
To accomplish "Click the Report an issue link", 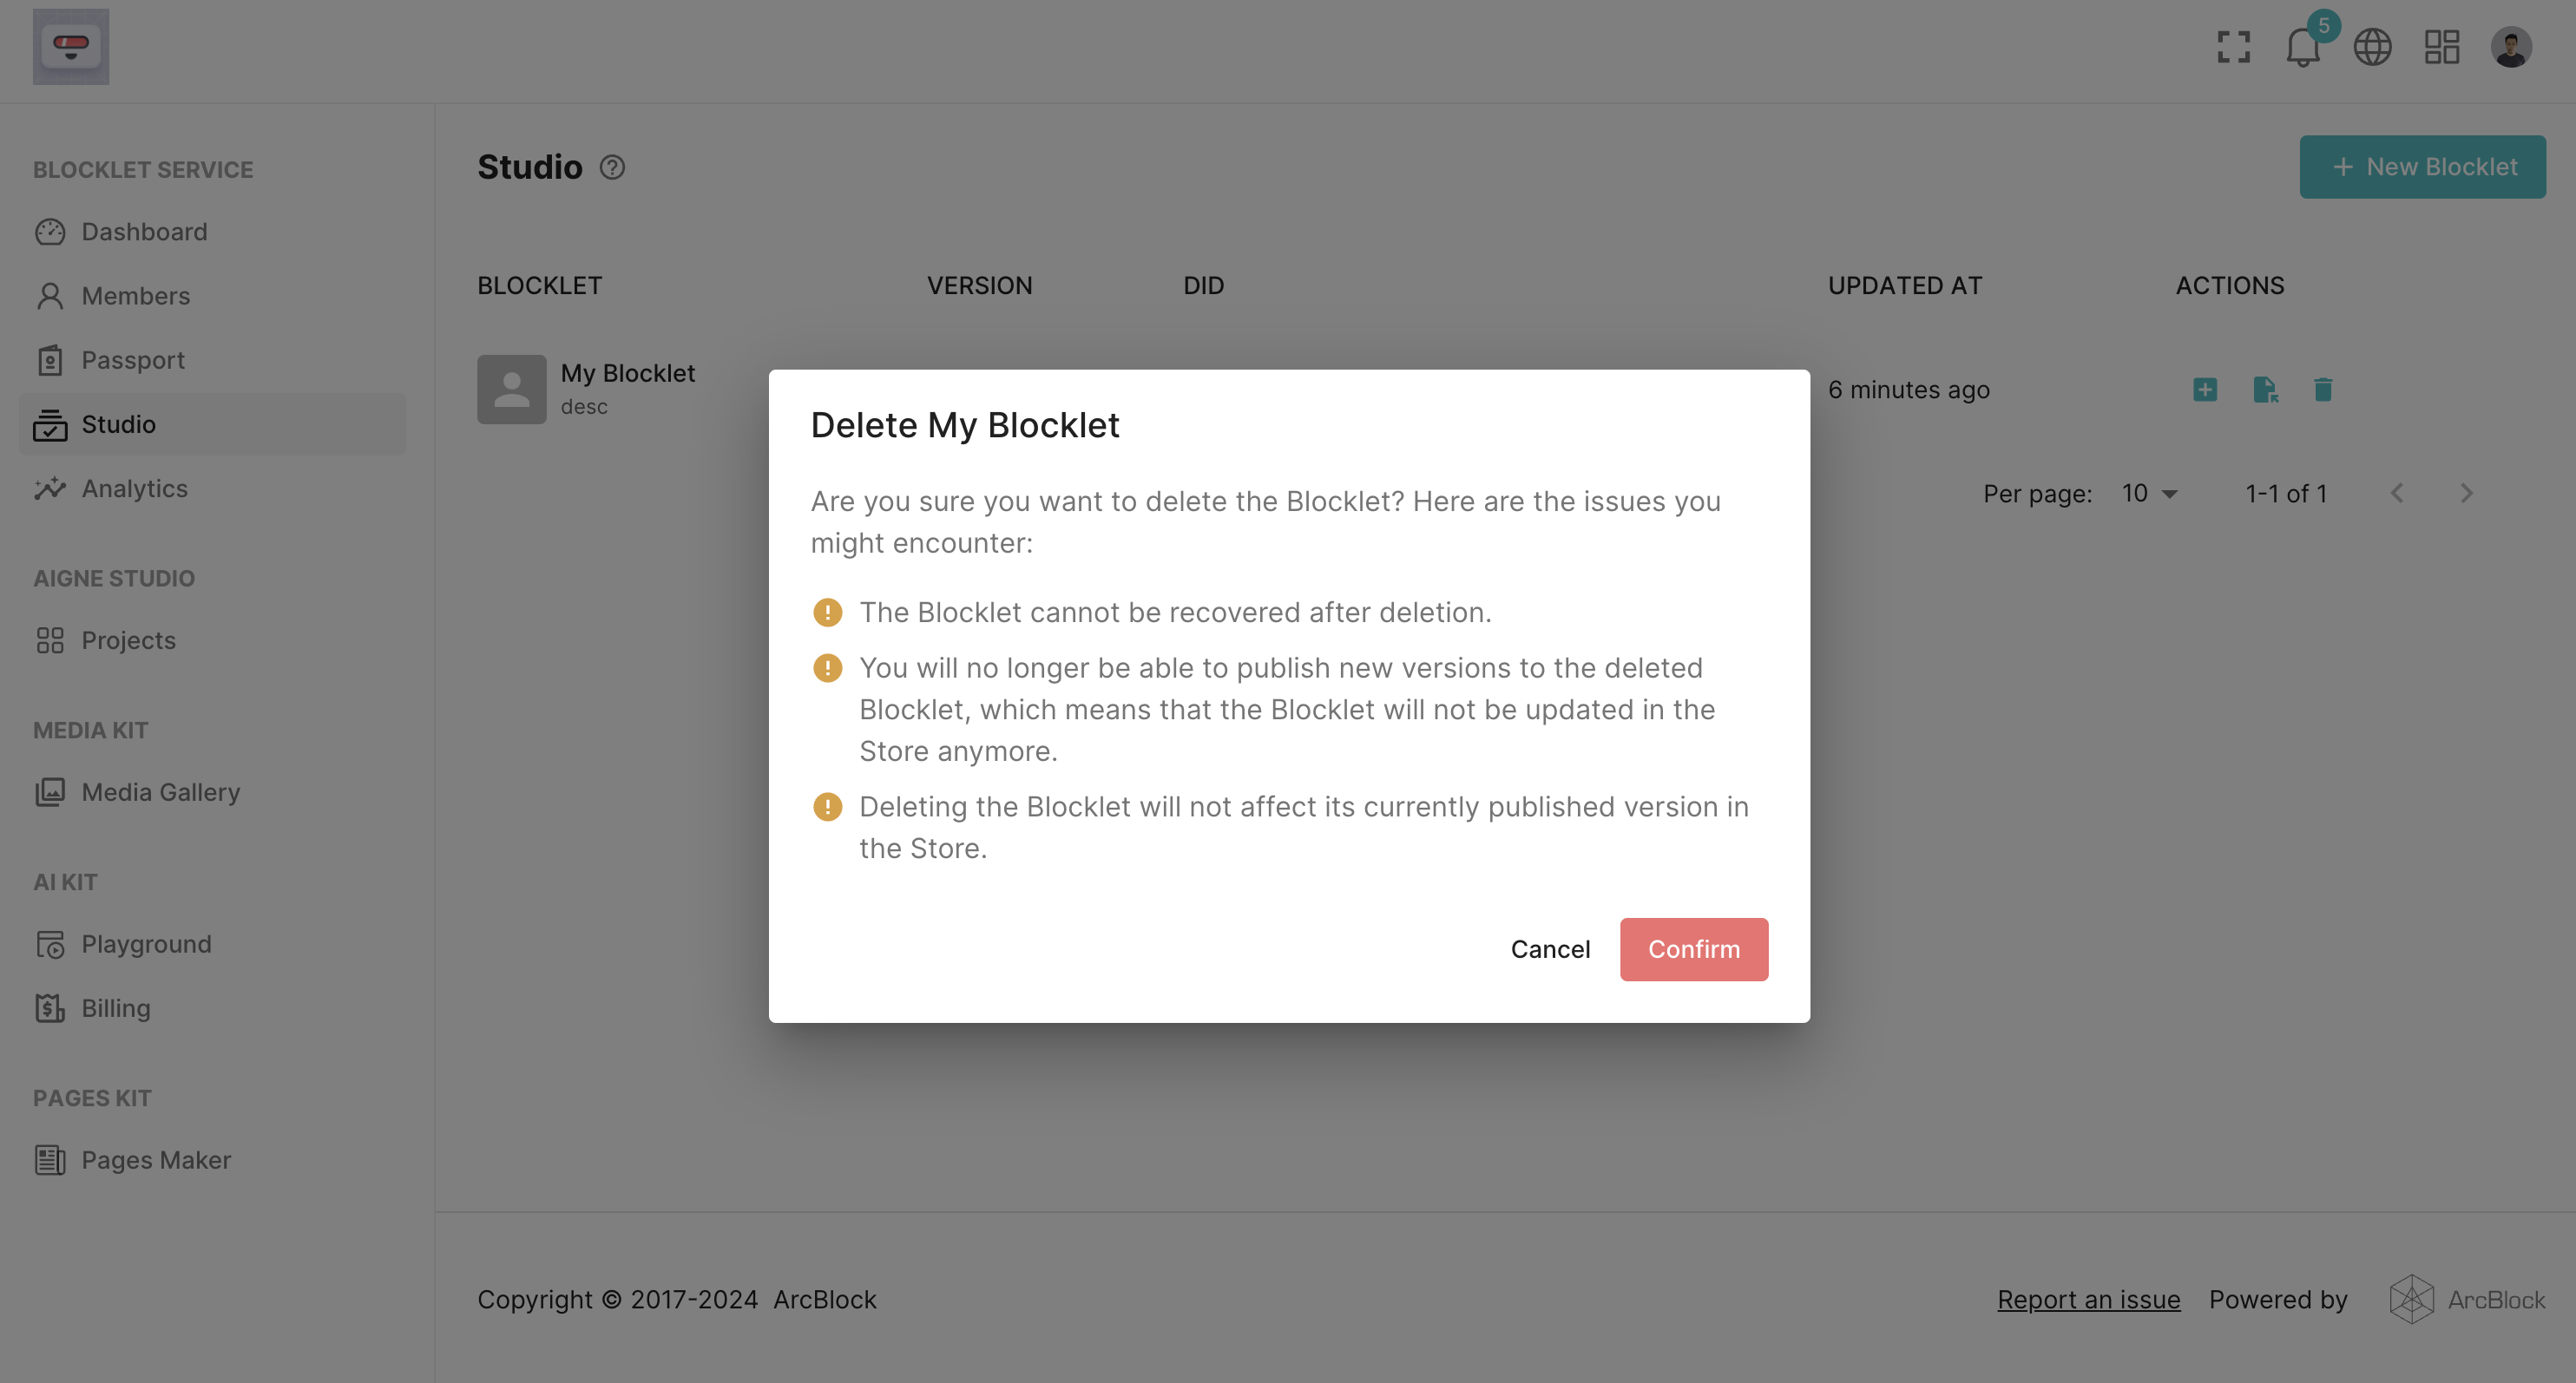I will pos(2088,1299).
